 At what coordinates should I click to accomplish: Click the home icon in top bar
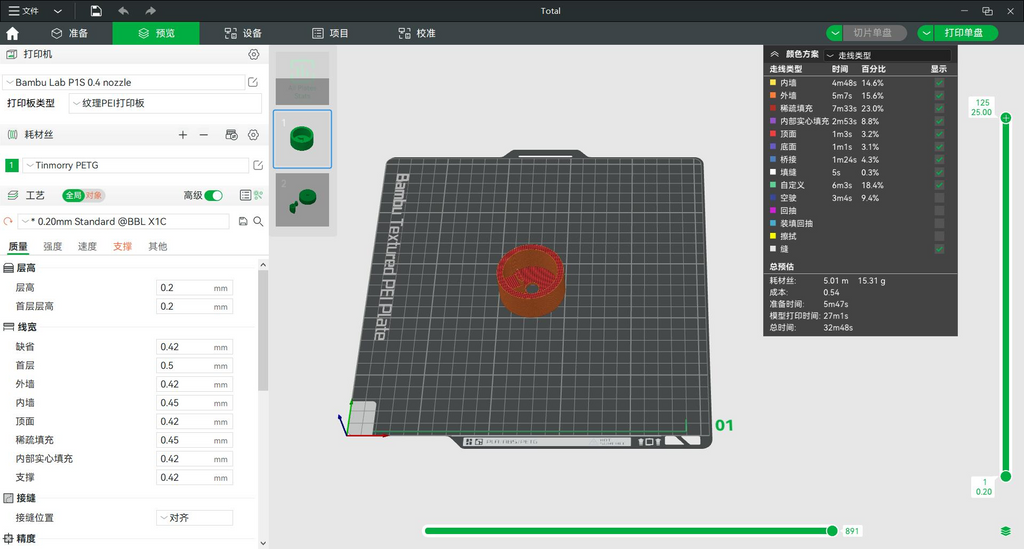click(12, 33)
